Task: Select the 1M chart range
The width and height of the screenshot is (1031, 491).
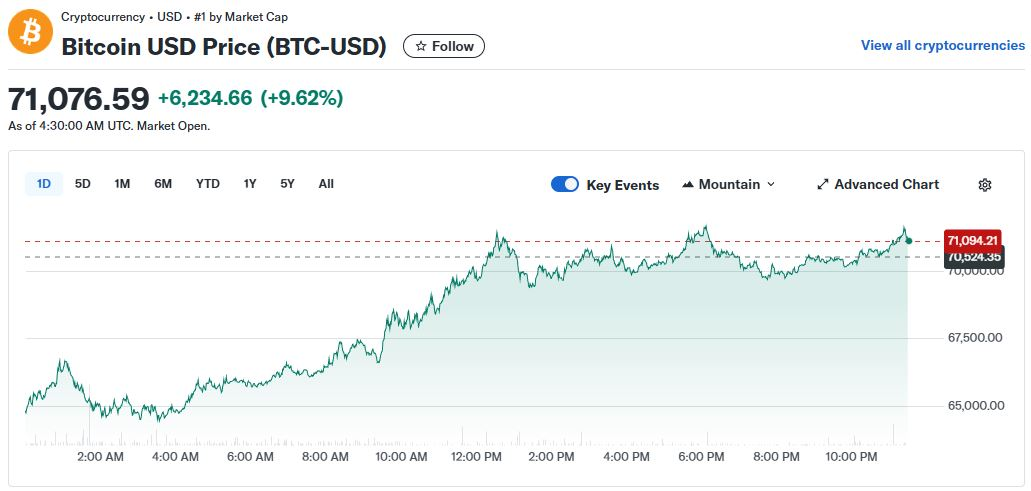Action: (x=122, y=184)
